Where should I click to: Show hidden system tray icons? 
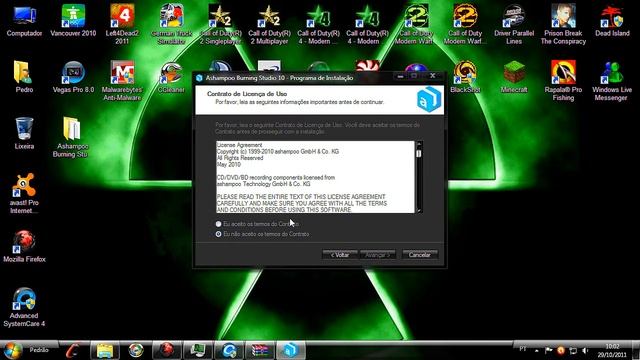(536, 351)
